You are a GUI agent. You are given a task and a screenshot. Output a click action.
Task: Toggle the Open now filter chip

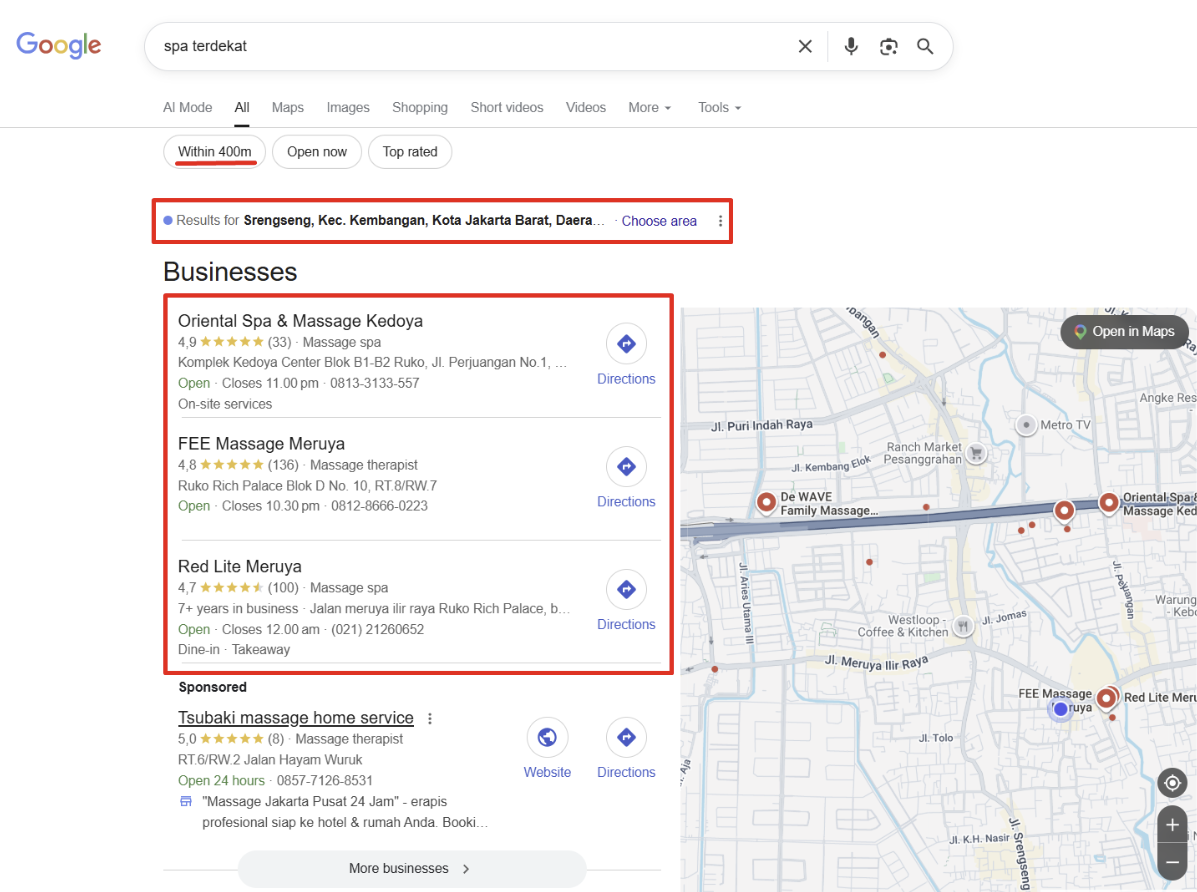(317, 152)
